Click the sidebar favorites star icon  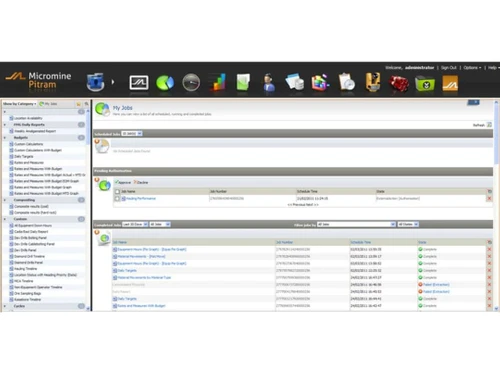point(79,104)
